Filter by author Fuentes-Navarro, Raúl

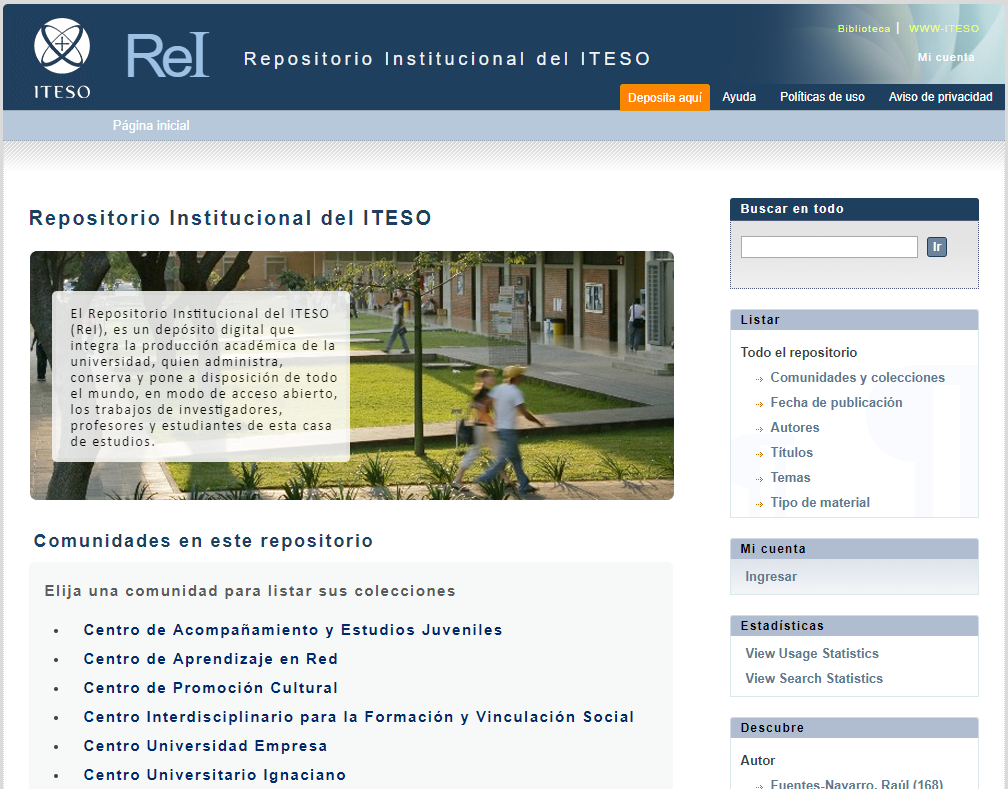(x=856, y=784)
